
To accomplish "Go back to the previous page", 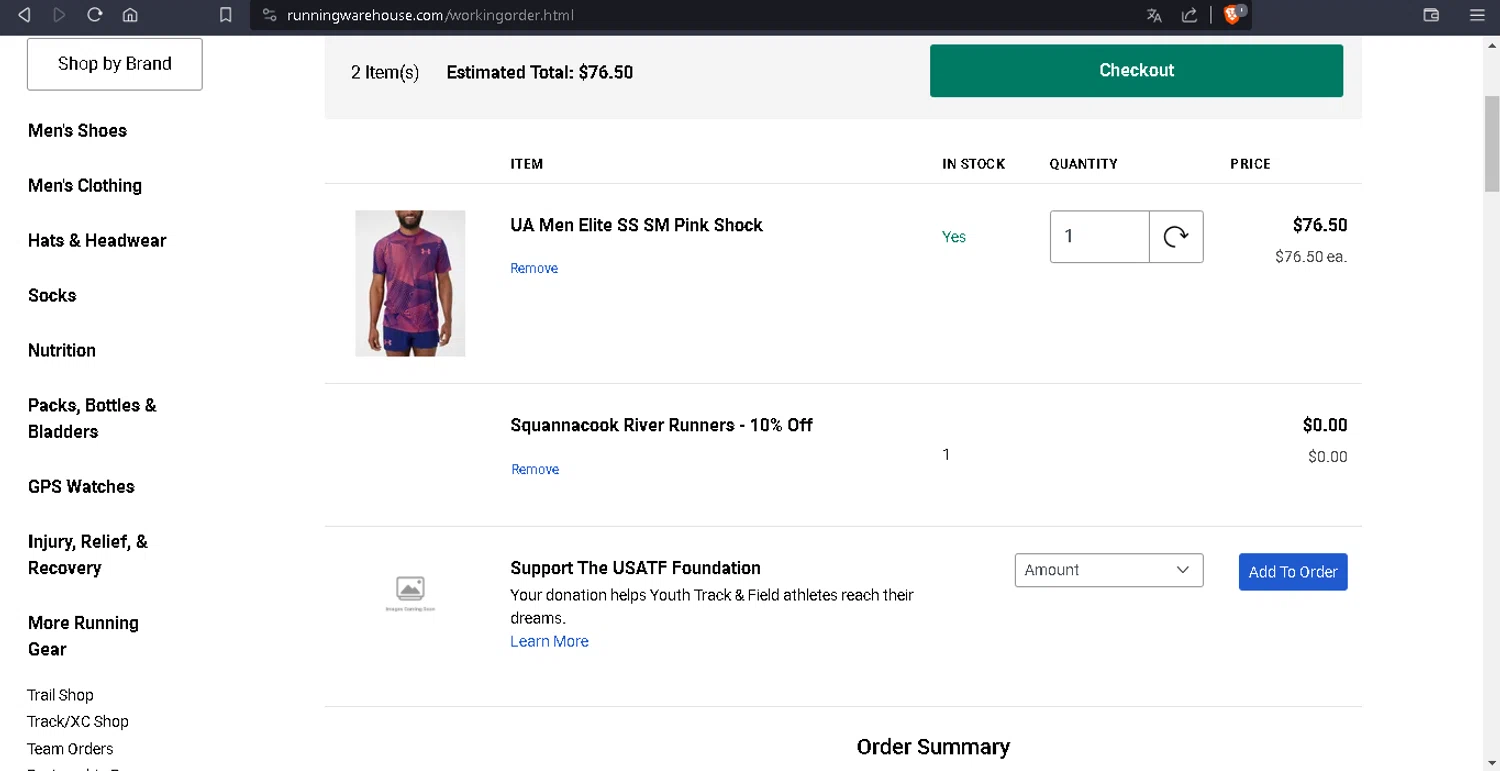I will tap(25, 15).
